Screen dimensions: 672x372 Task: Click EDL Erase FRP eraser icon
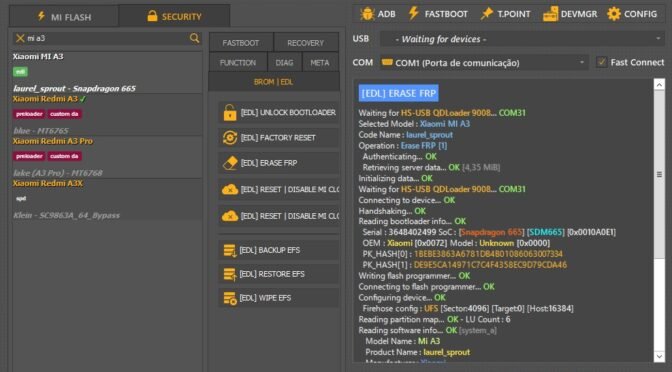pos(230,163)
